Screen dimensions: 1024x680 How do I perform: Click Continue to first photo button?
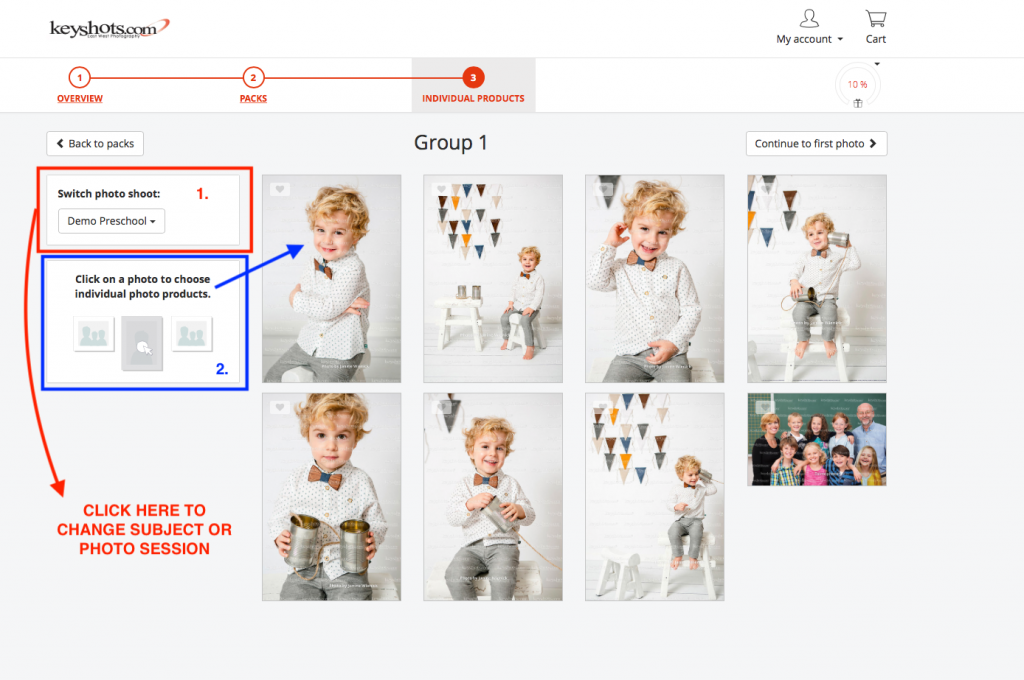pos(816,144)
